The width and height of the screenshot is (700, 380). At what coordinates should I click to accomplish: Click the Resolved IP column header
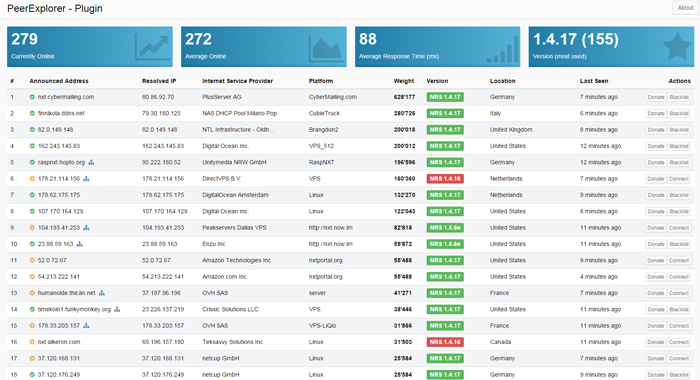[x=159, y=81]
